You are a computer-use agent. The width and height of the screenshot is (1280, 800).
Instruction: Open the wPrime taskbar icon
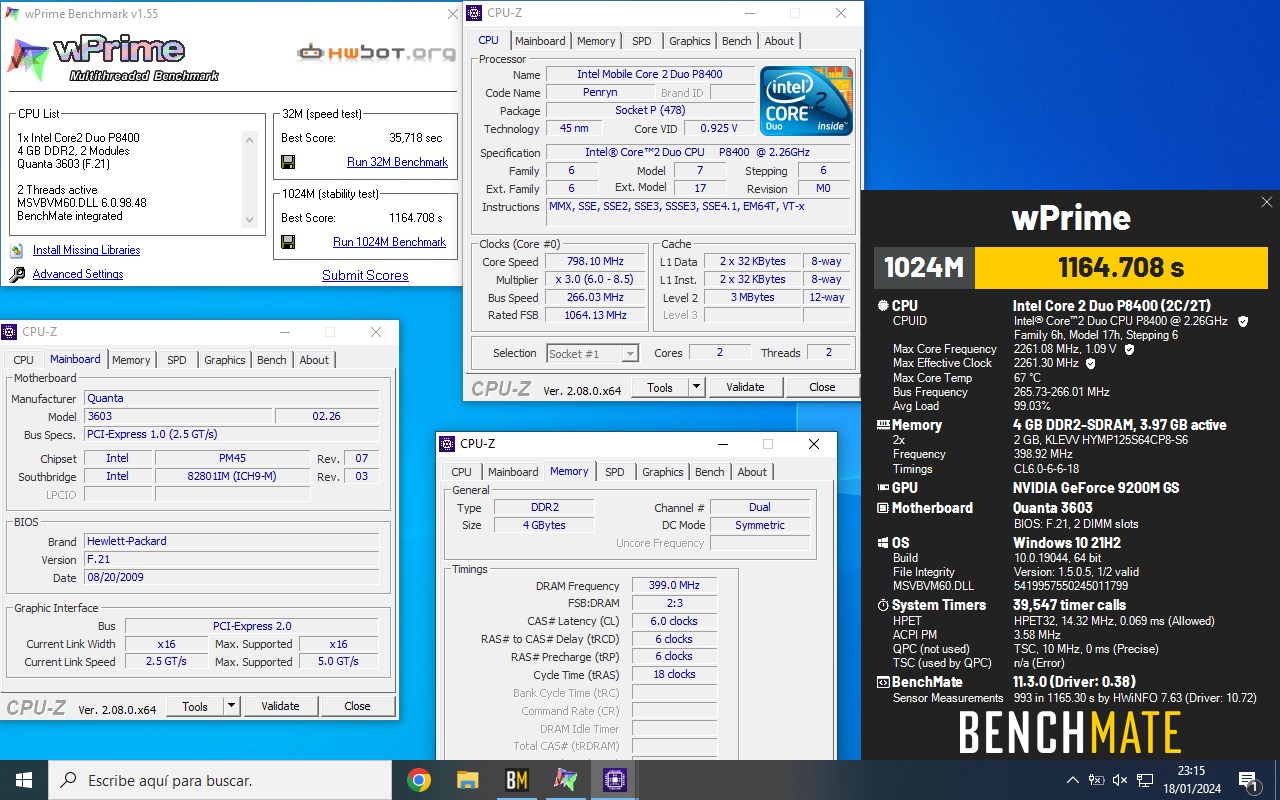click(565, 780)
